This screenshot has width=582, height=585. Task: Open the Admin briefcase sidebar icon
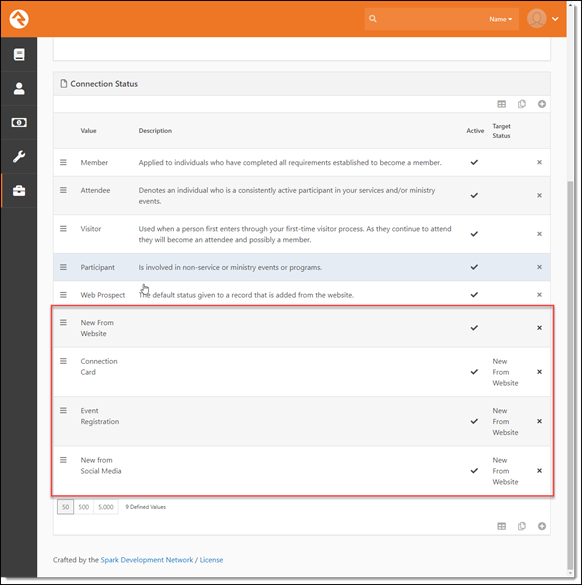(x=19, y=191)
